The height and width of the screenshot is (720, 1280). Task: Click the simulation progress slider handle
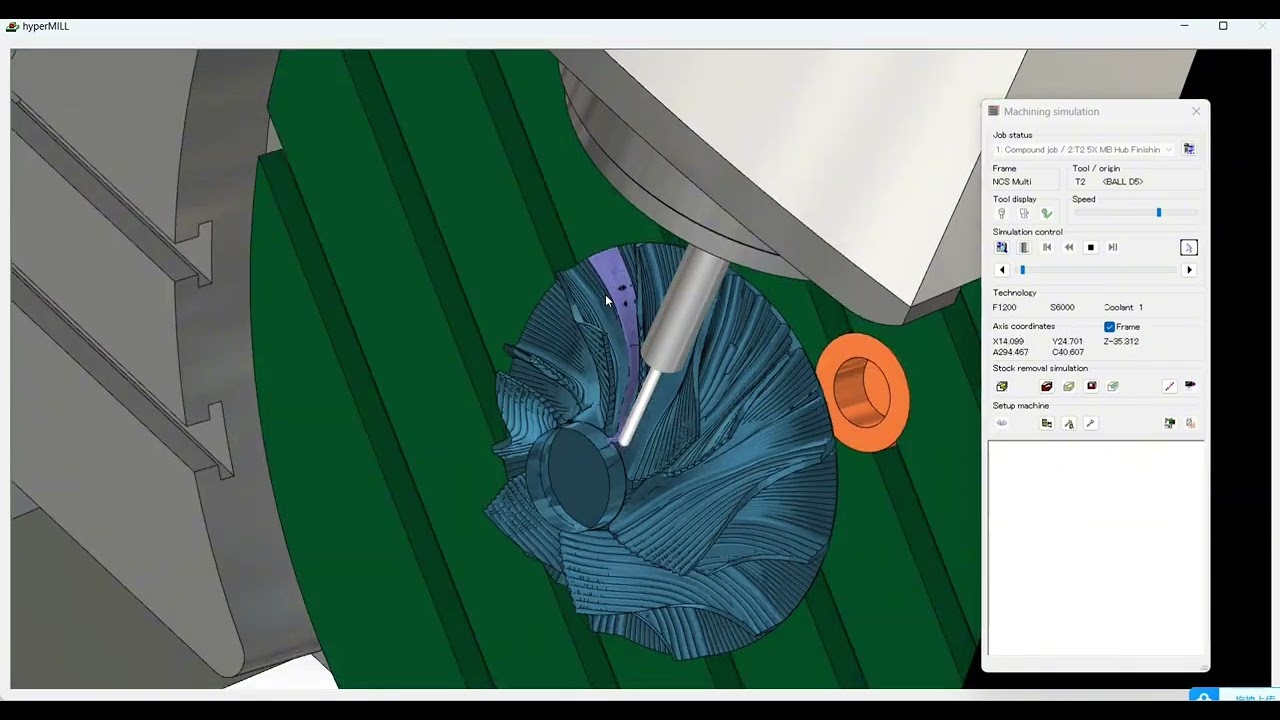pos(1022,270)
